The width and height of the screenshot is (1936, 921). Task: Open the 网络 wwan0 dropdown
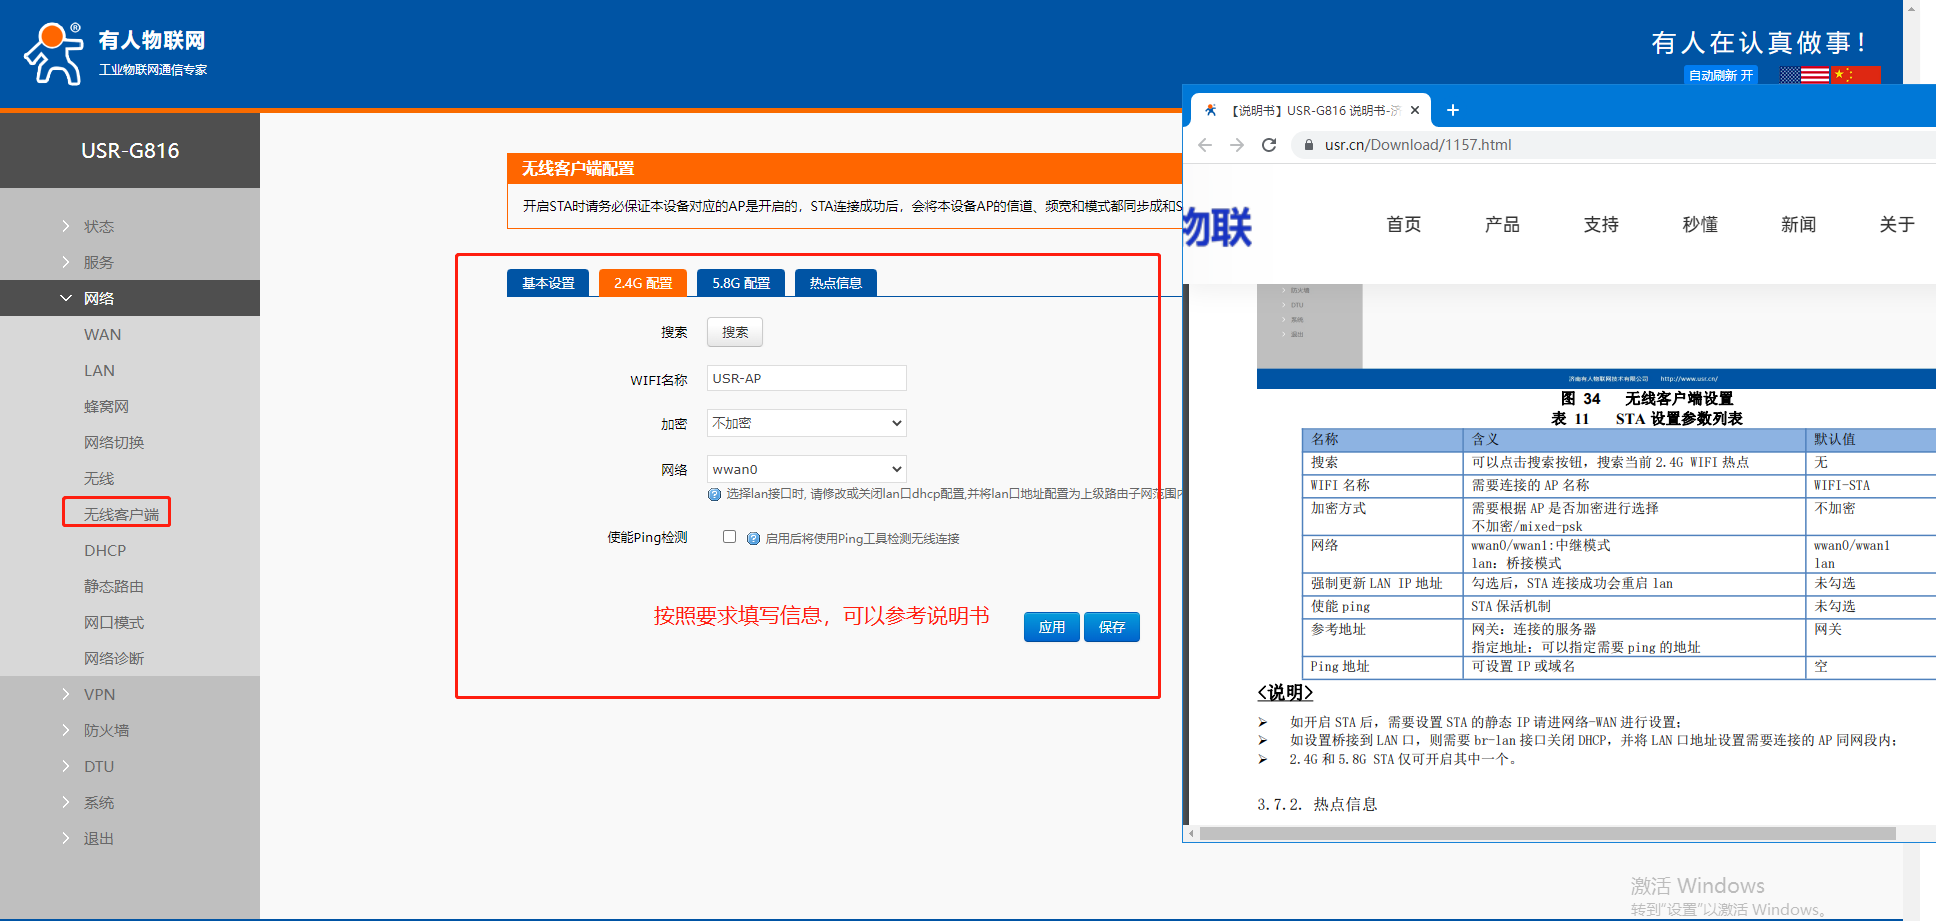pos(806,469)
